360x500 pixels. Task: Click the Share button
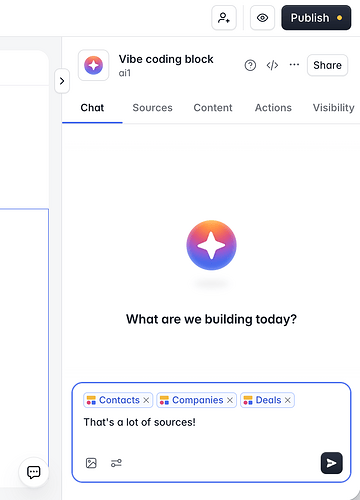327,65
